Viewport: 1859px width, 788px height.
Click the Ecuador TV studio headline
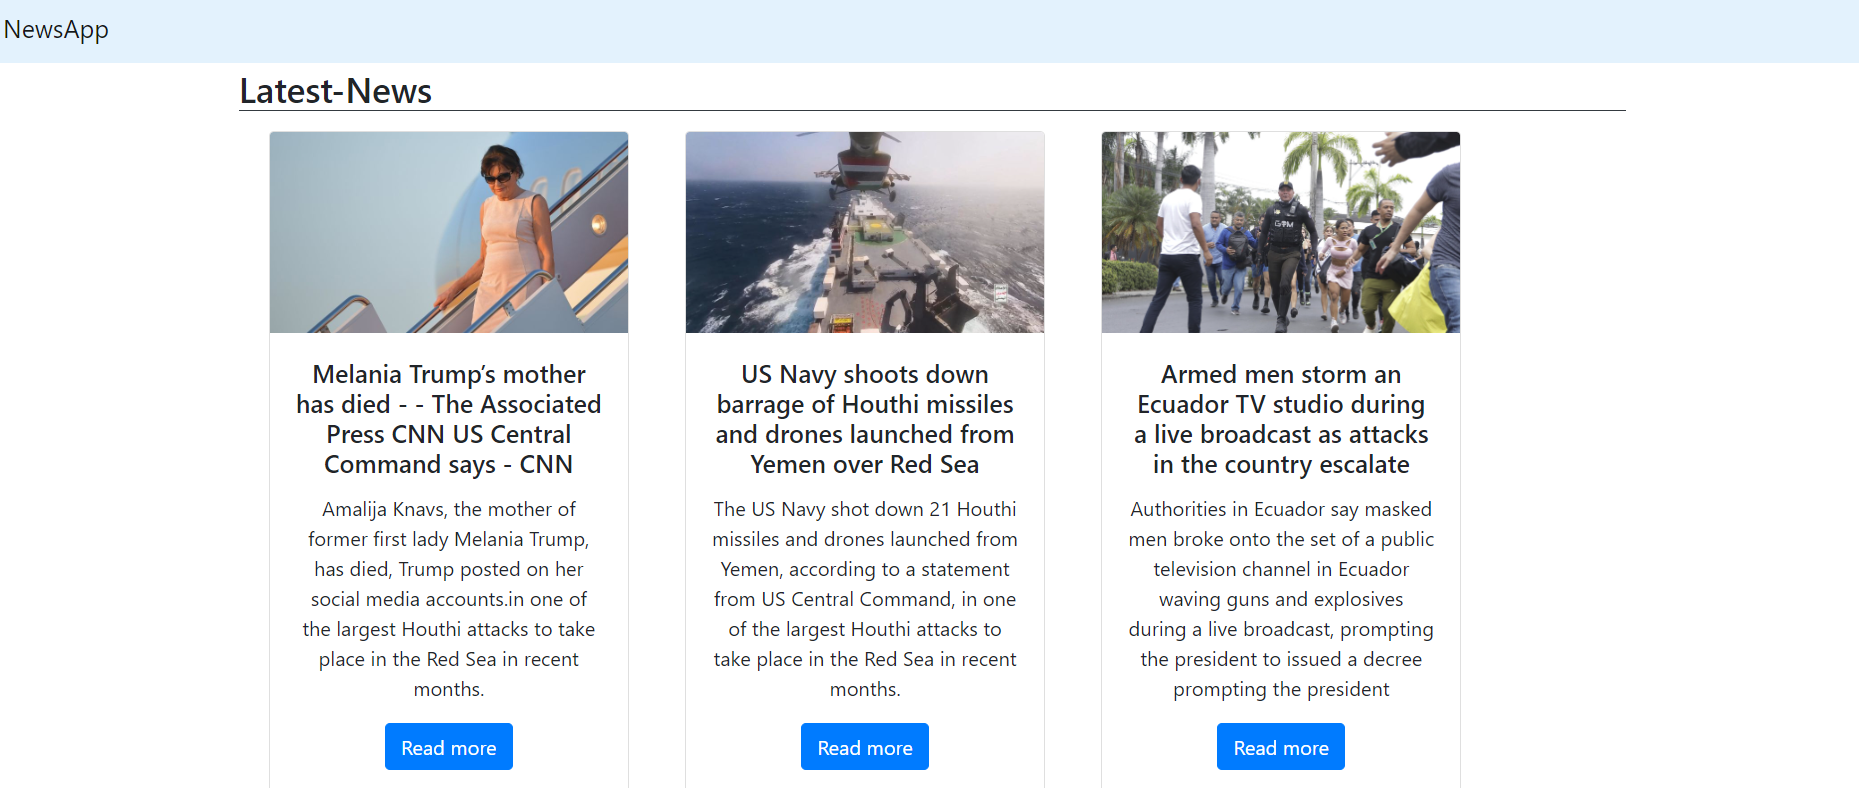pos(1280,419)
